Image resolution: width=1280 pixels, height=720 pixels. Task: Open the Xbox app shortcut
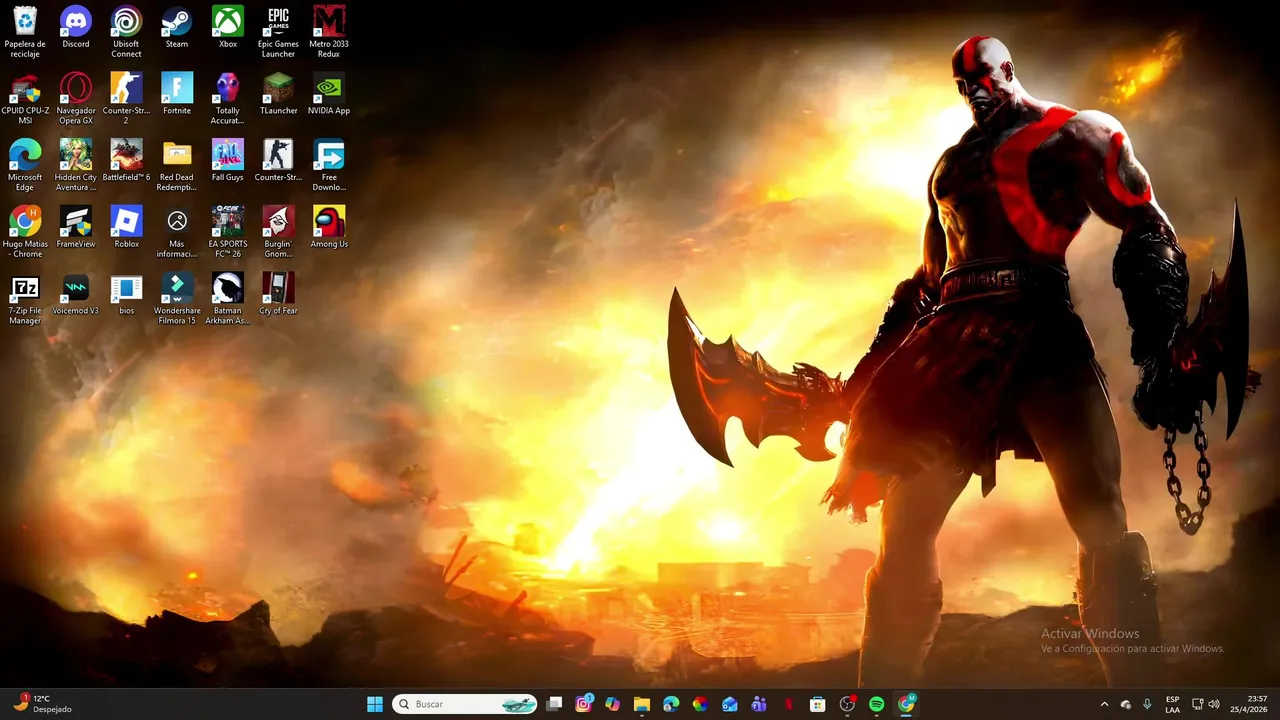tap(228, 27)
